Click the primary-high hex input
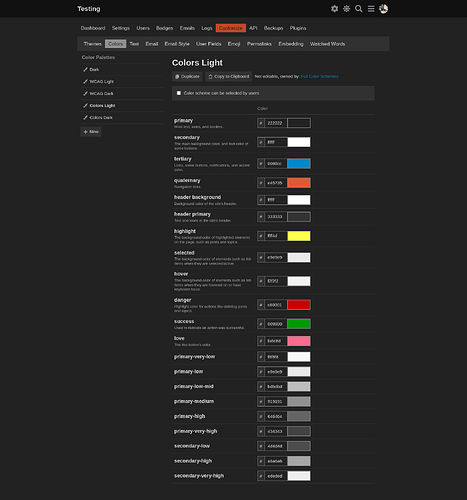This screenshot has width=467, height=500. (276, 416)
